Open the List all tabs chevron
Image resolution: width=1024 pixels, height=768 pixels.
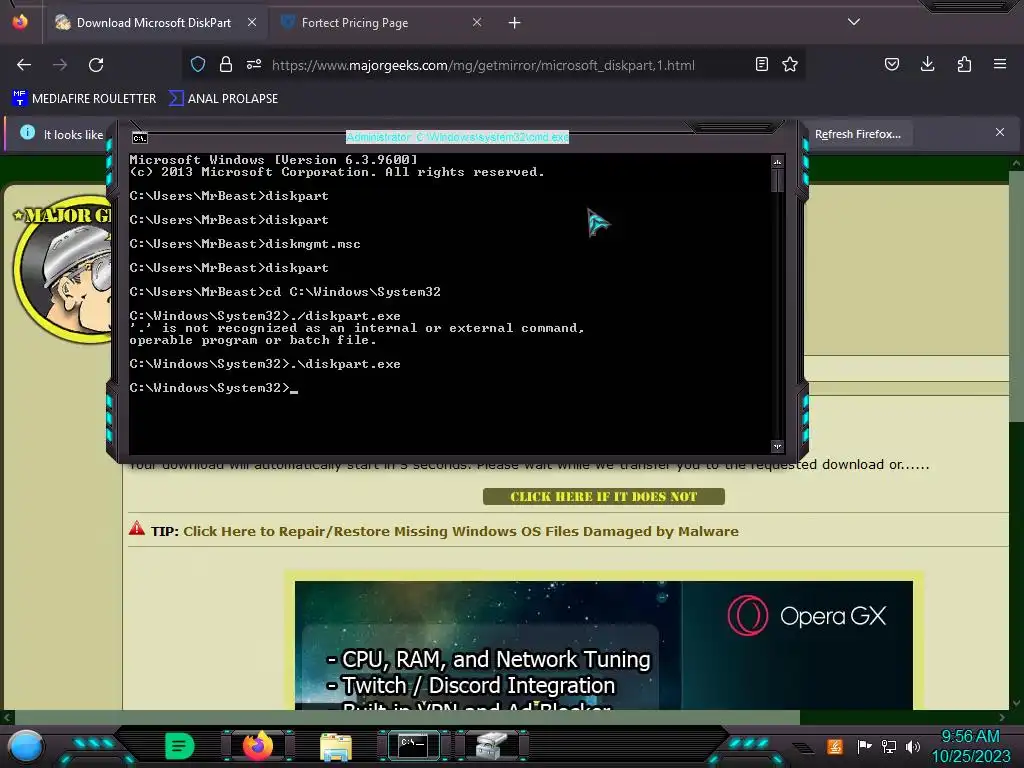pyautogui.click(x=854, y=22)
